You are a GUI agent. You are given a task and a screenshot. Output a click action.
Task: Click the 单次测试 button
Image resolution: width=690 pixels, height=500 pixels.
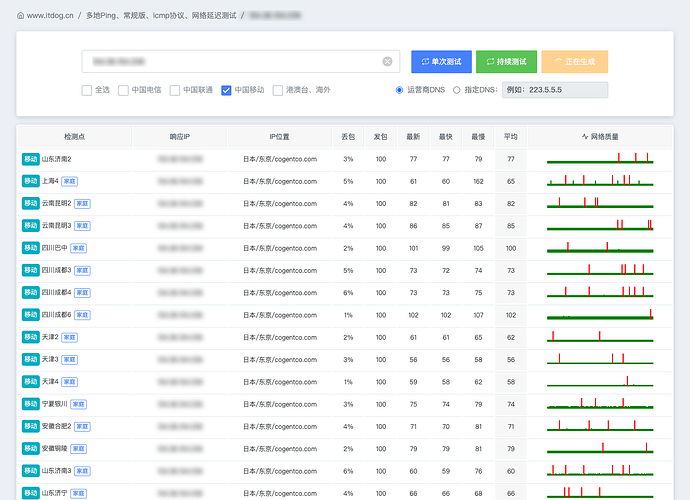coord(441,62)
